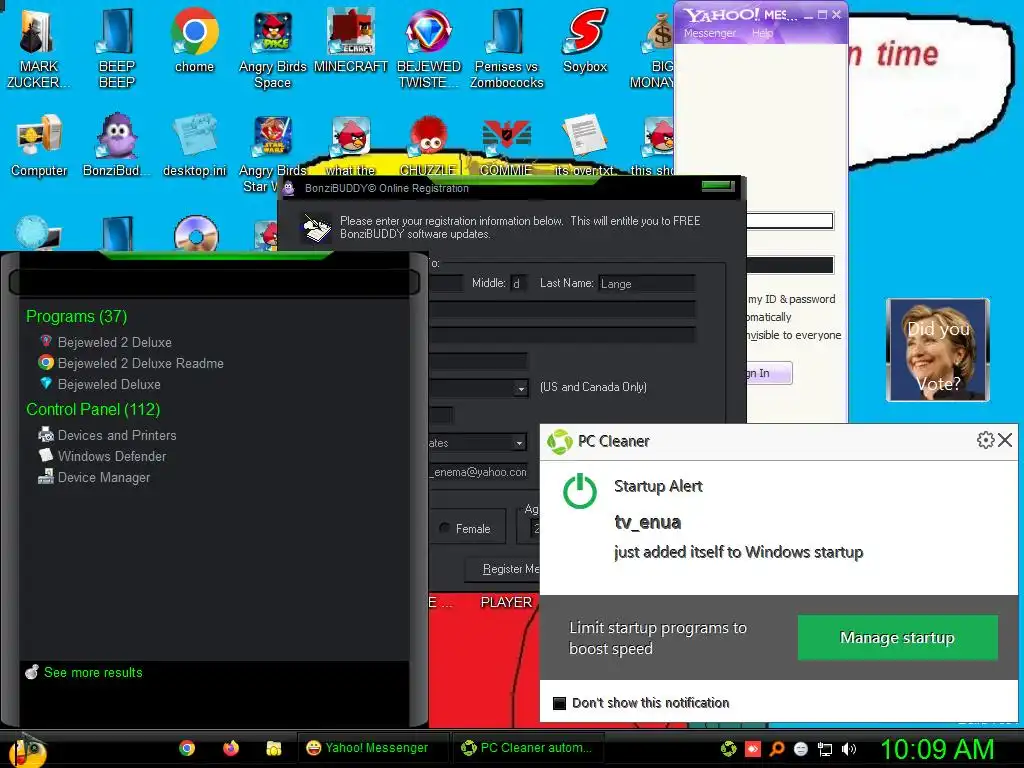Image resolution: width=1024 pixels, height=768 pixels.
Task: Switch to PC Cleaner autom... taskbar button
Action: 528,748
